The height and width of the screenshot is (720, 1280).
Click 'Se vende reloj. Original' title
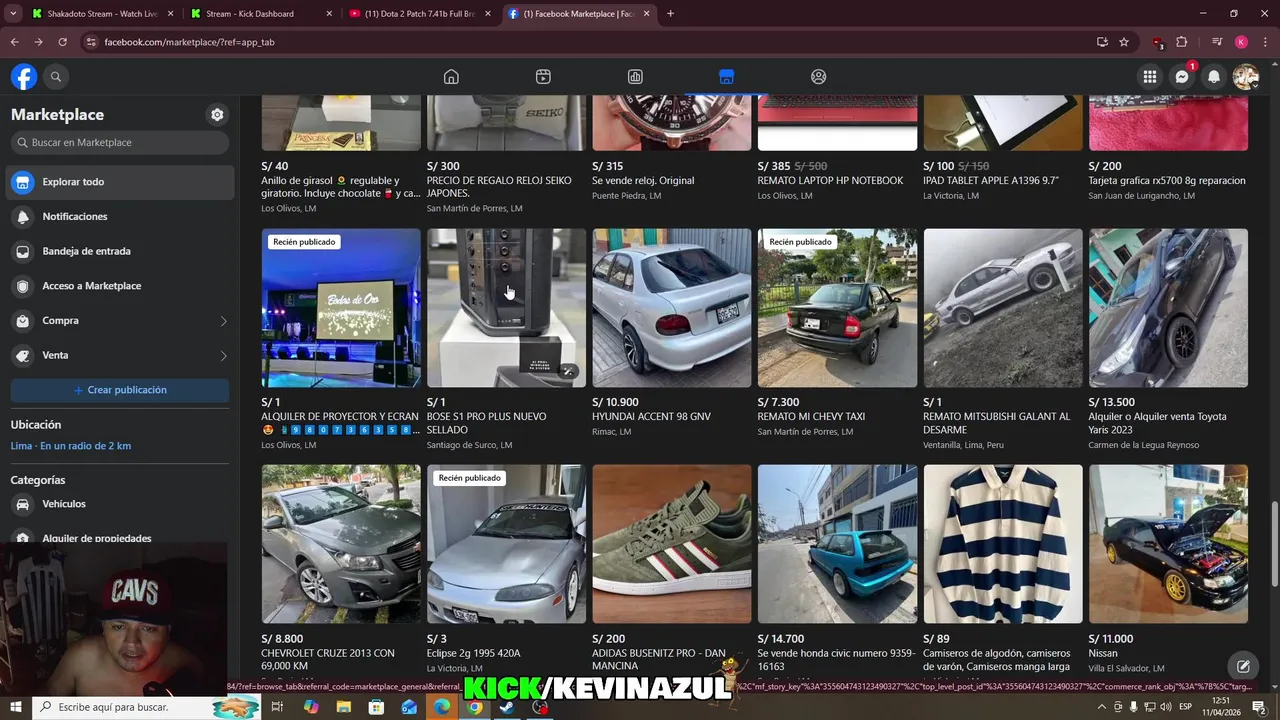[643, 181]
